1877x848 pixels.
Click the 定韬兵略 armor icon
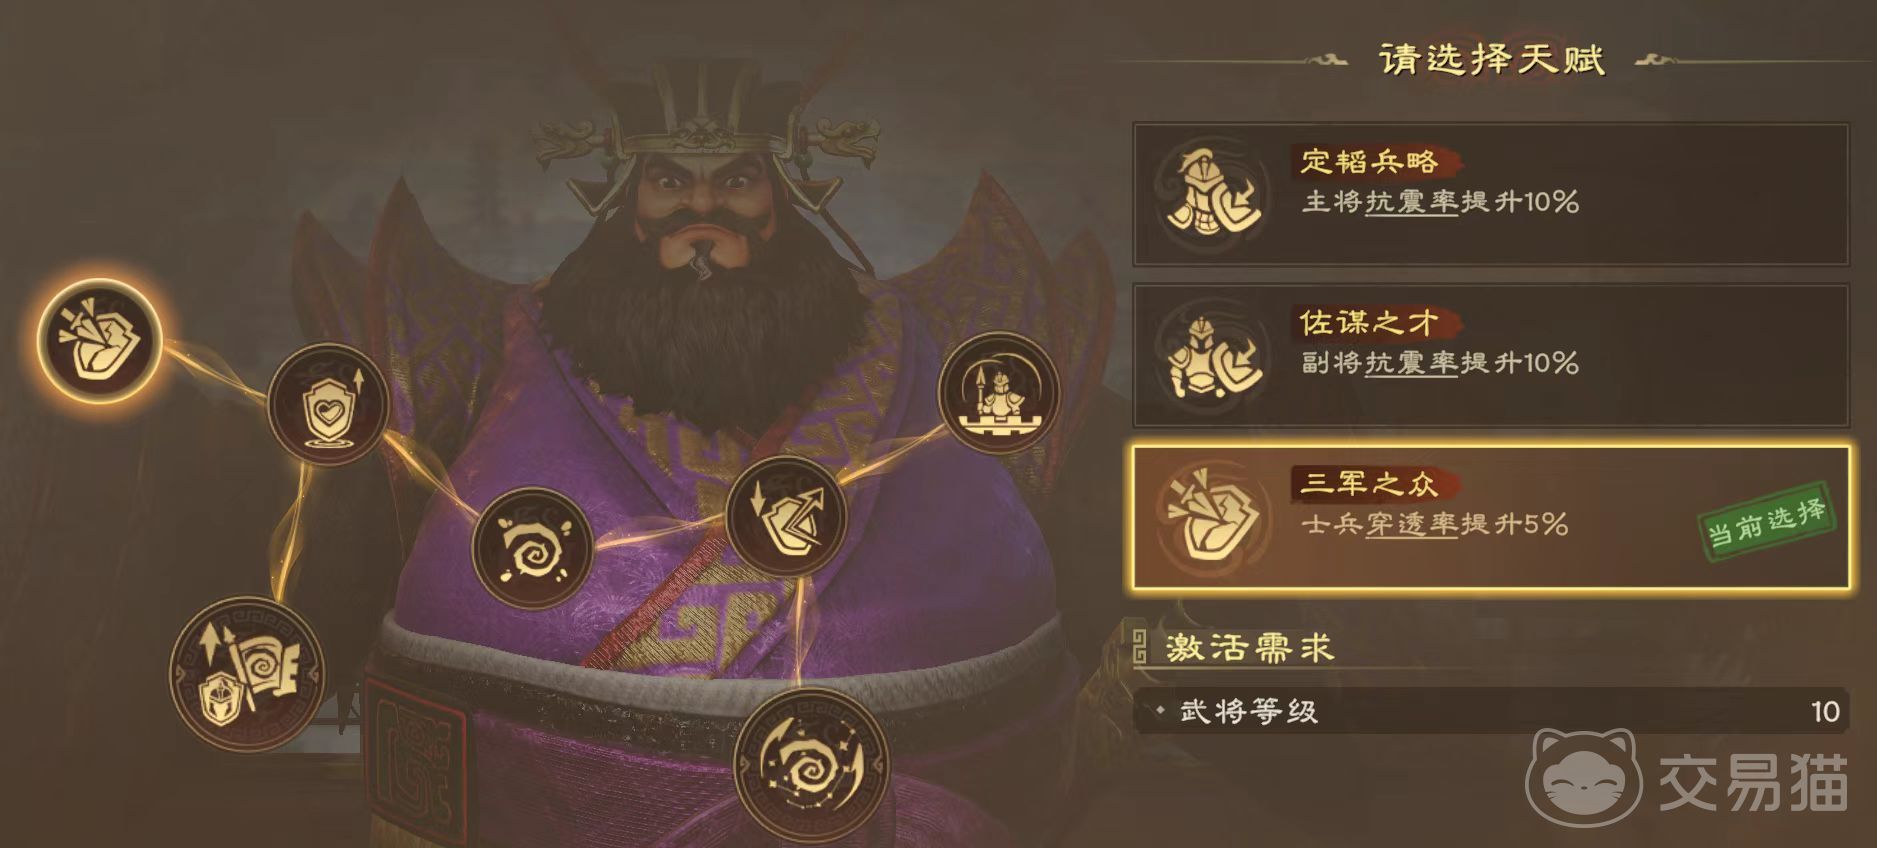1212,194
